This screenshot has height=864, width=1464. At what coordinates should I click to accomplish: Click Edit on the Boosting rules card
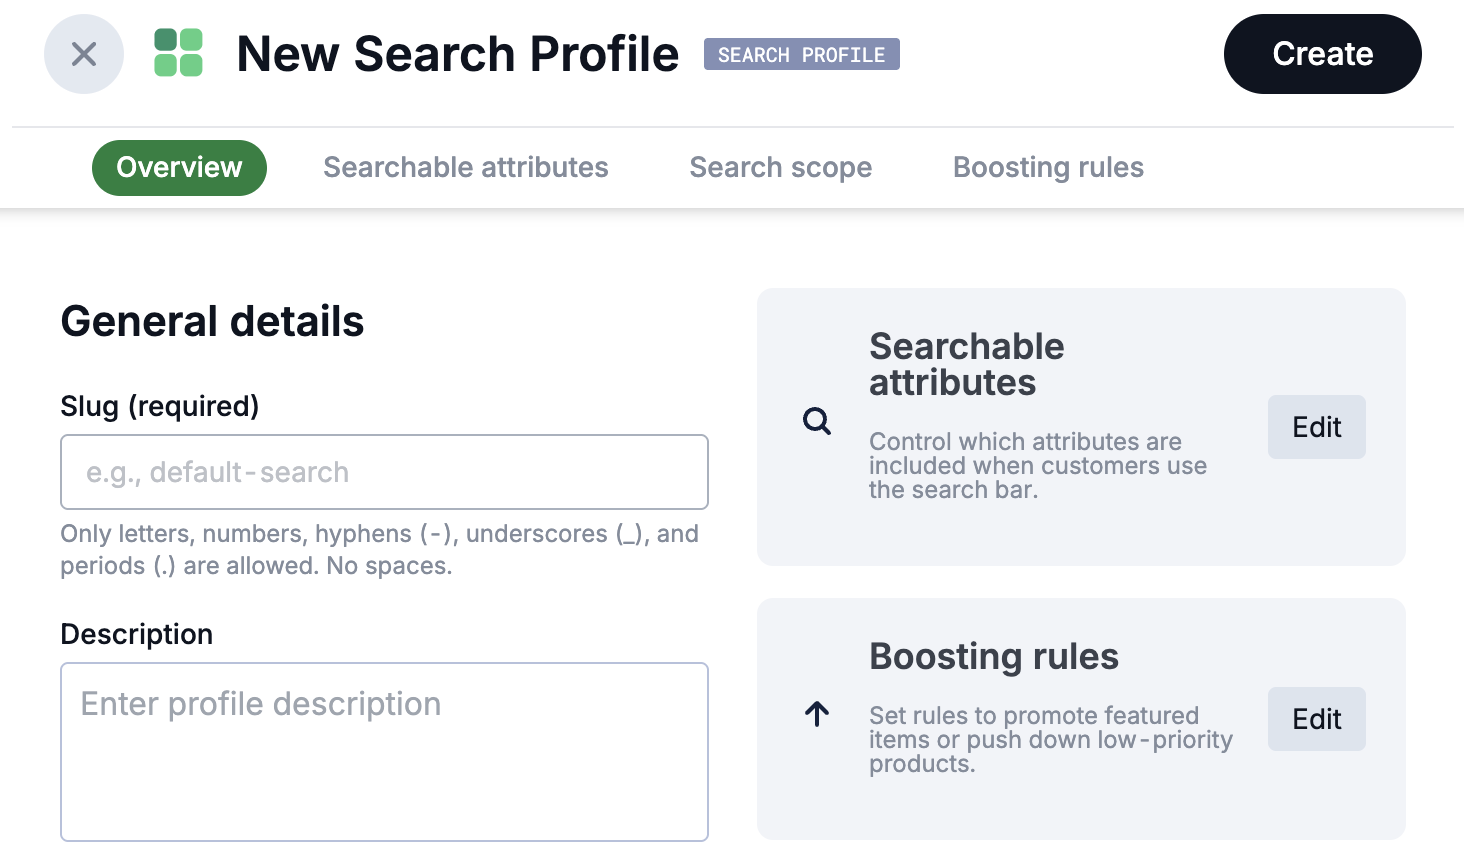(1316, 719)
